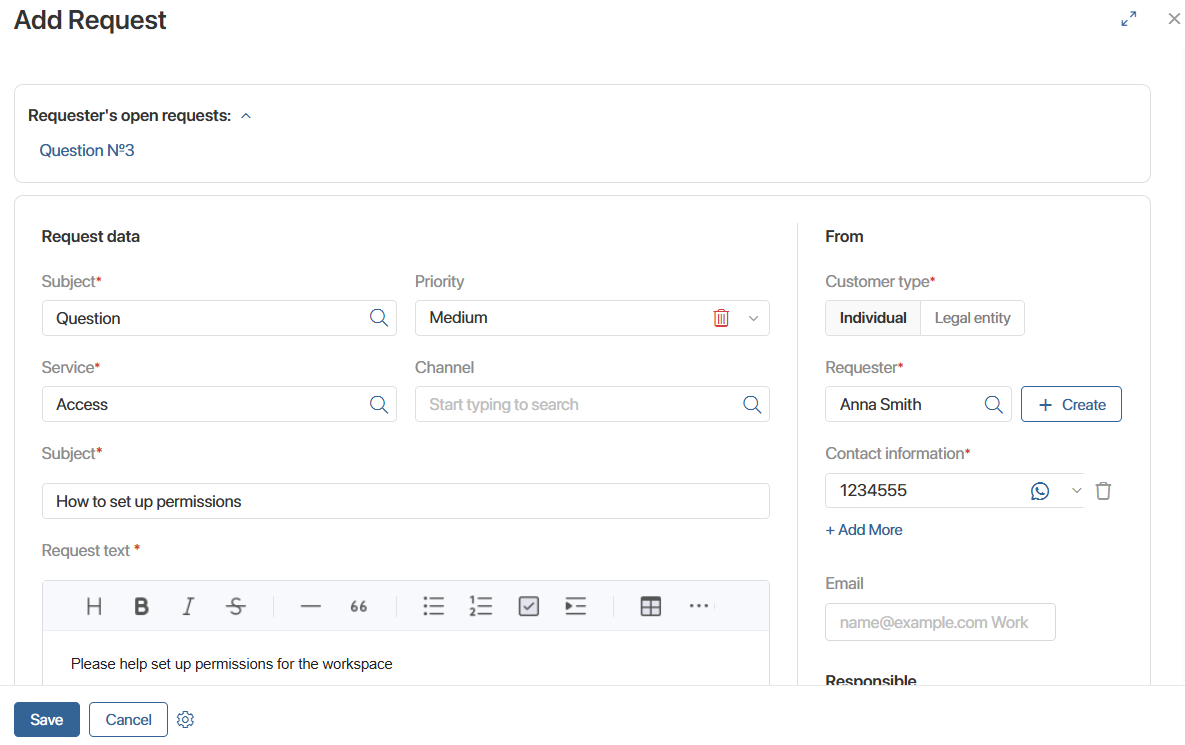Click Create to add new requester
Viewport: 1185px width, 745px height.
point(1071,405)
